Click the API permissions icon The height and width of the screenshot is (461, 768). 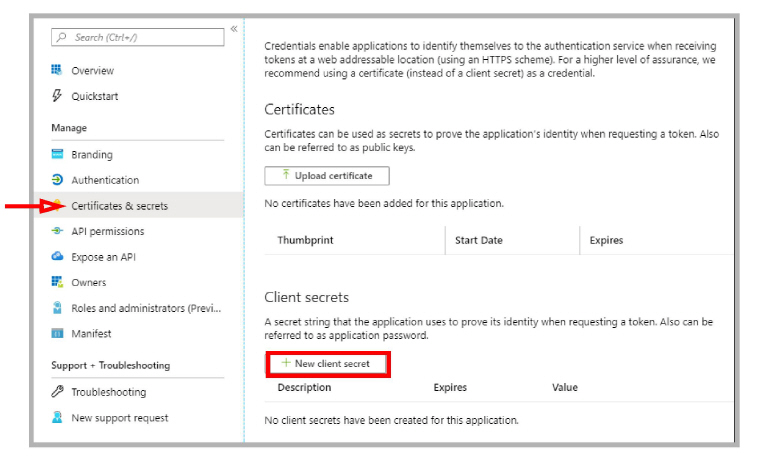[57, 231]
